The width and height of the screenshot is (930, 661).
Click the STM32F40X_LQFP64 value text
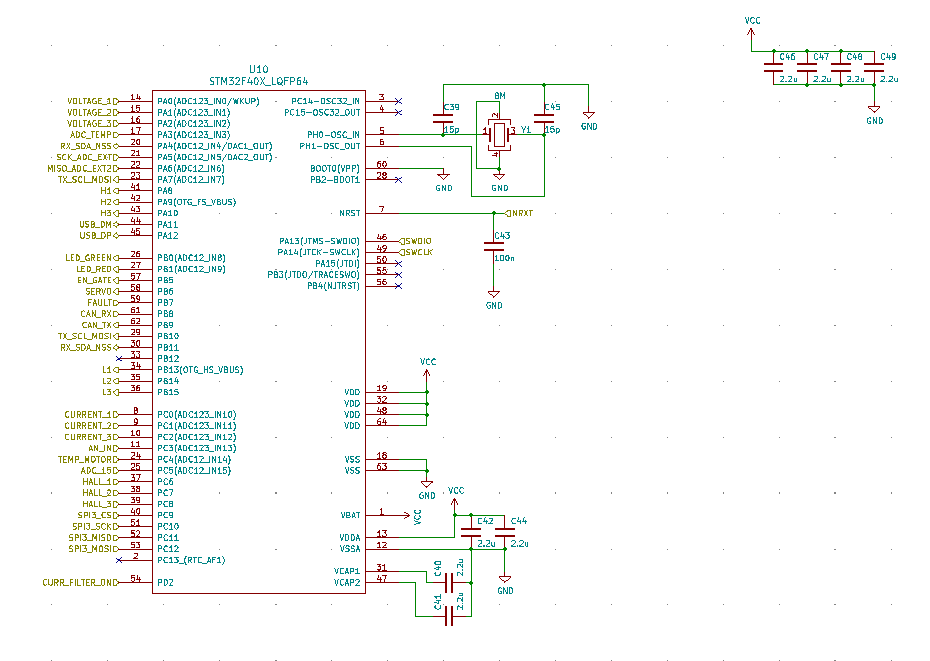point(259,81)
